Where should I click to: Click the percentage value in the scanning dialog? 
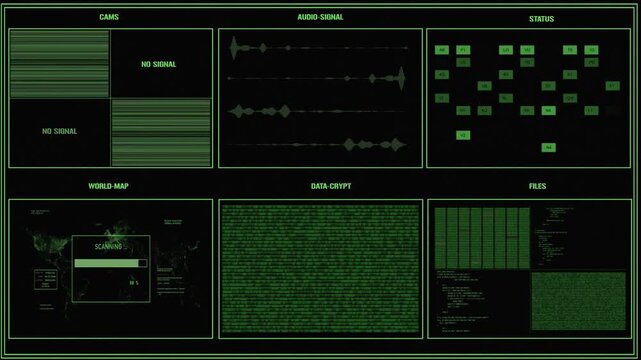coord(134,283)
